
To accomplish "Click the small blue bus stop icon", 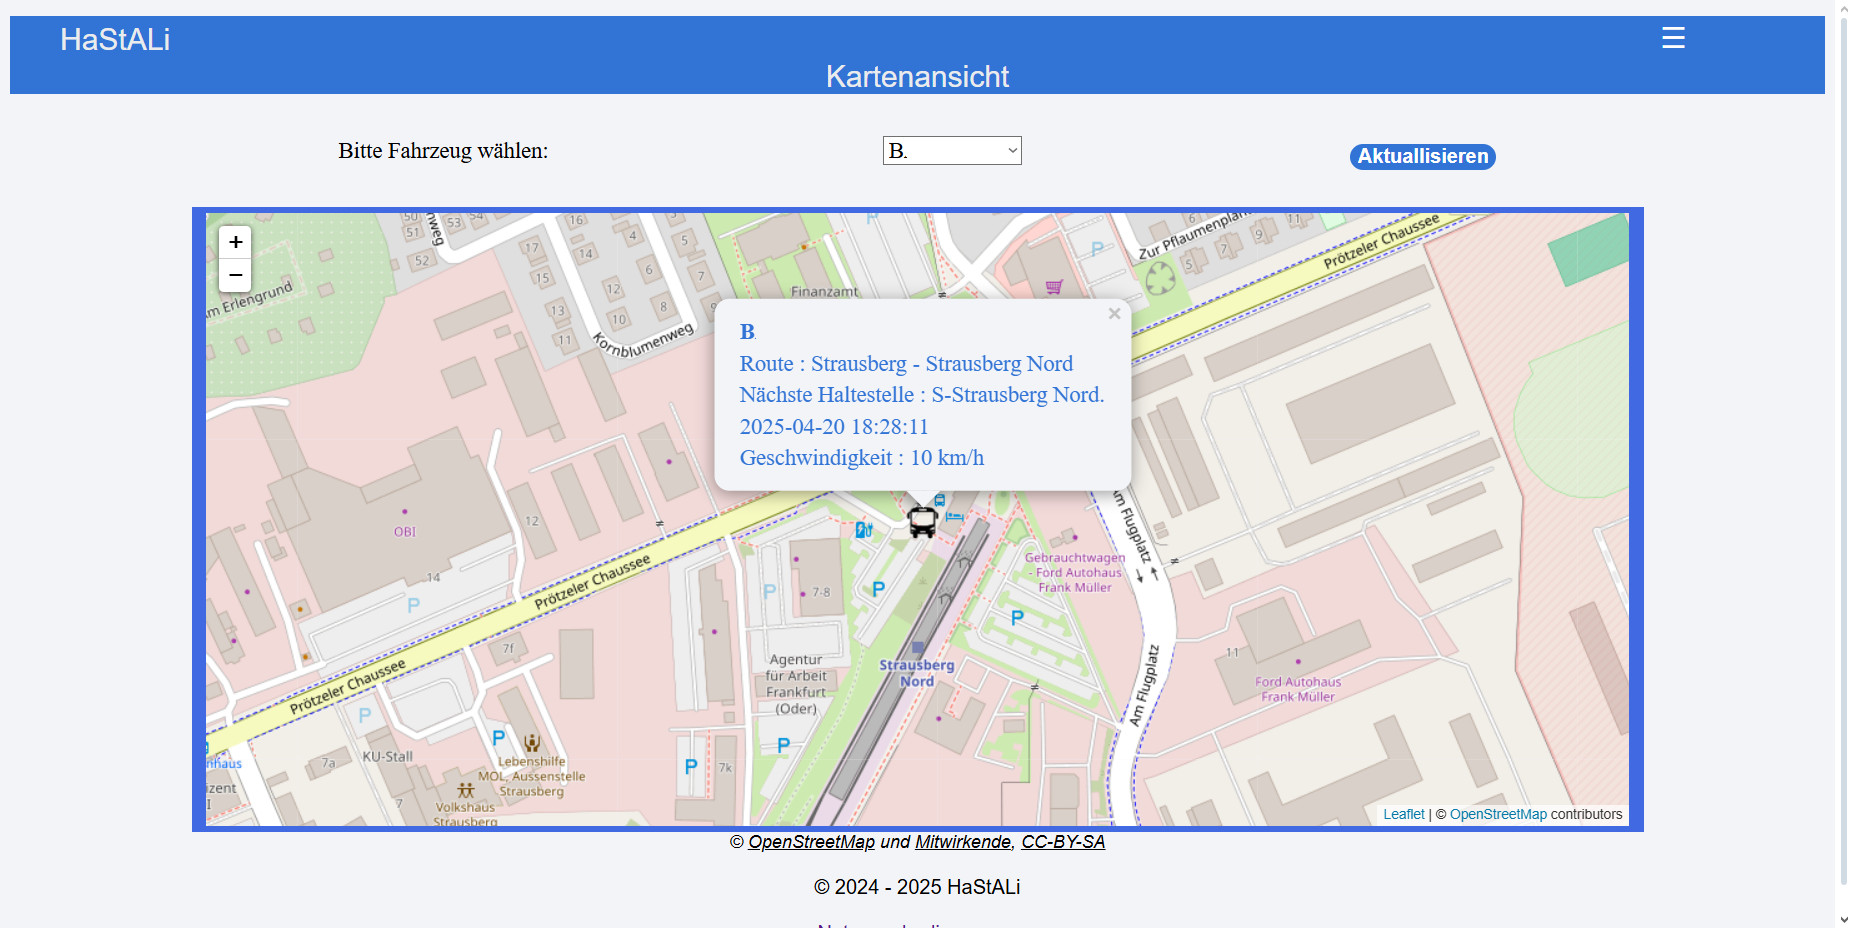I will 940,500.
